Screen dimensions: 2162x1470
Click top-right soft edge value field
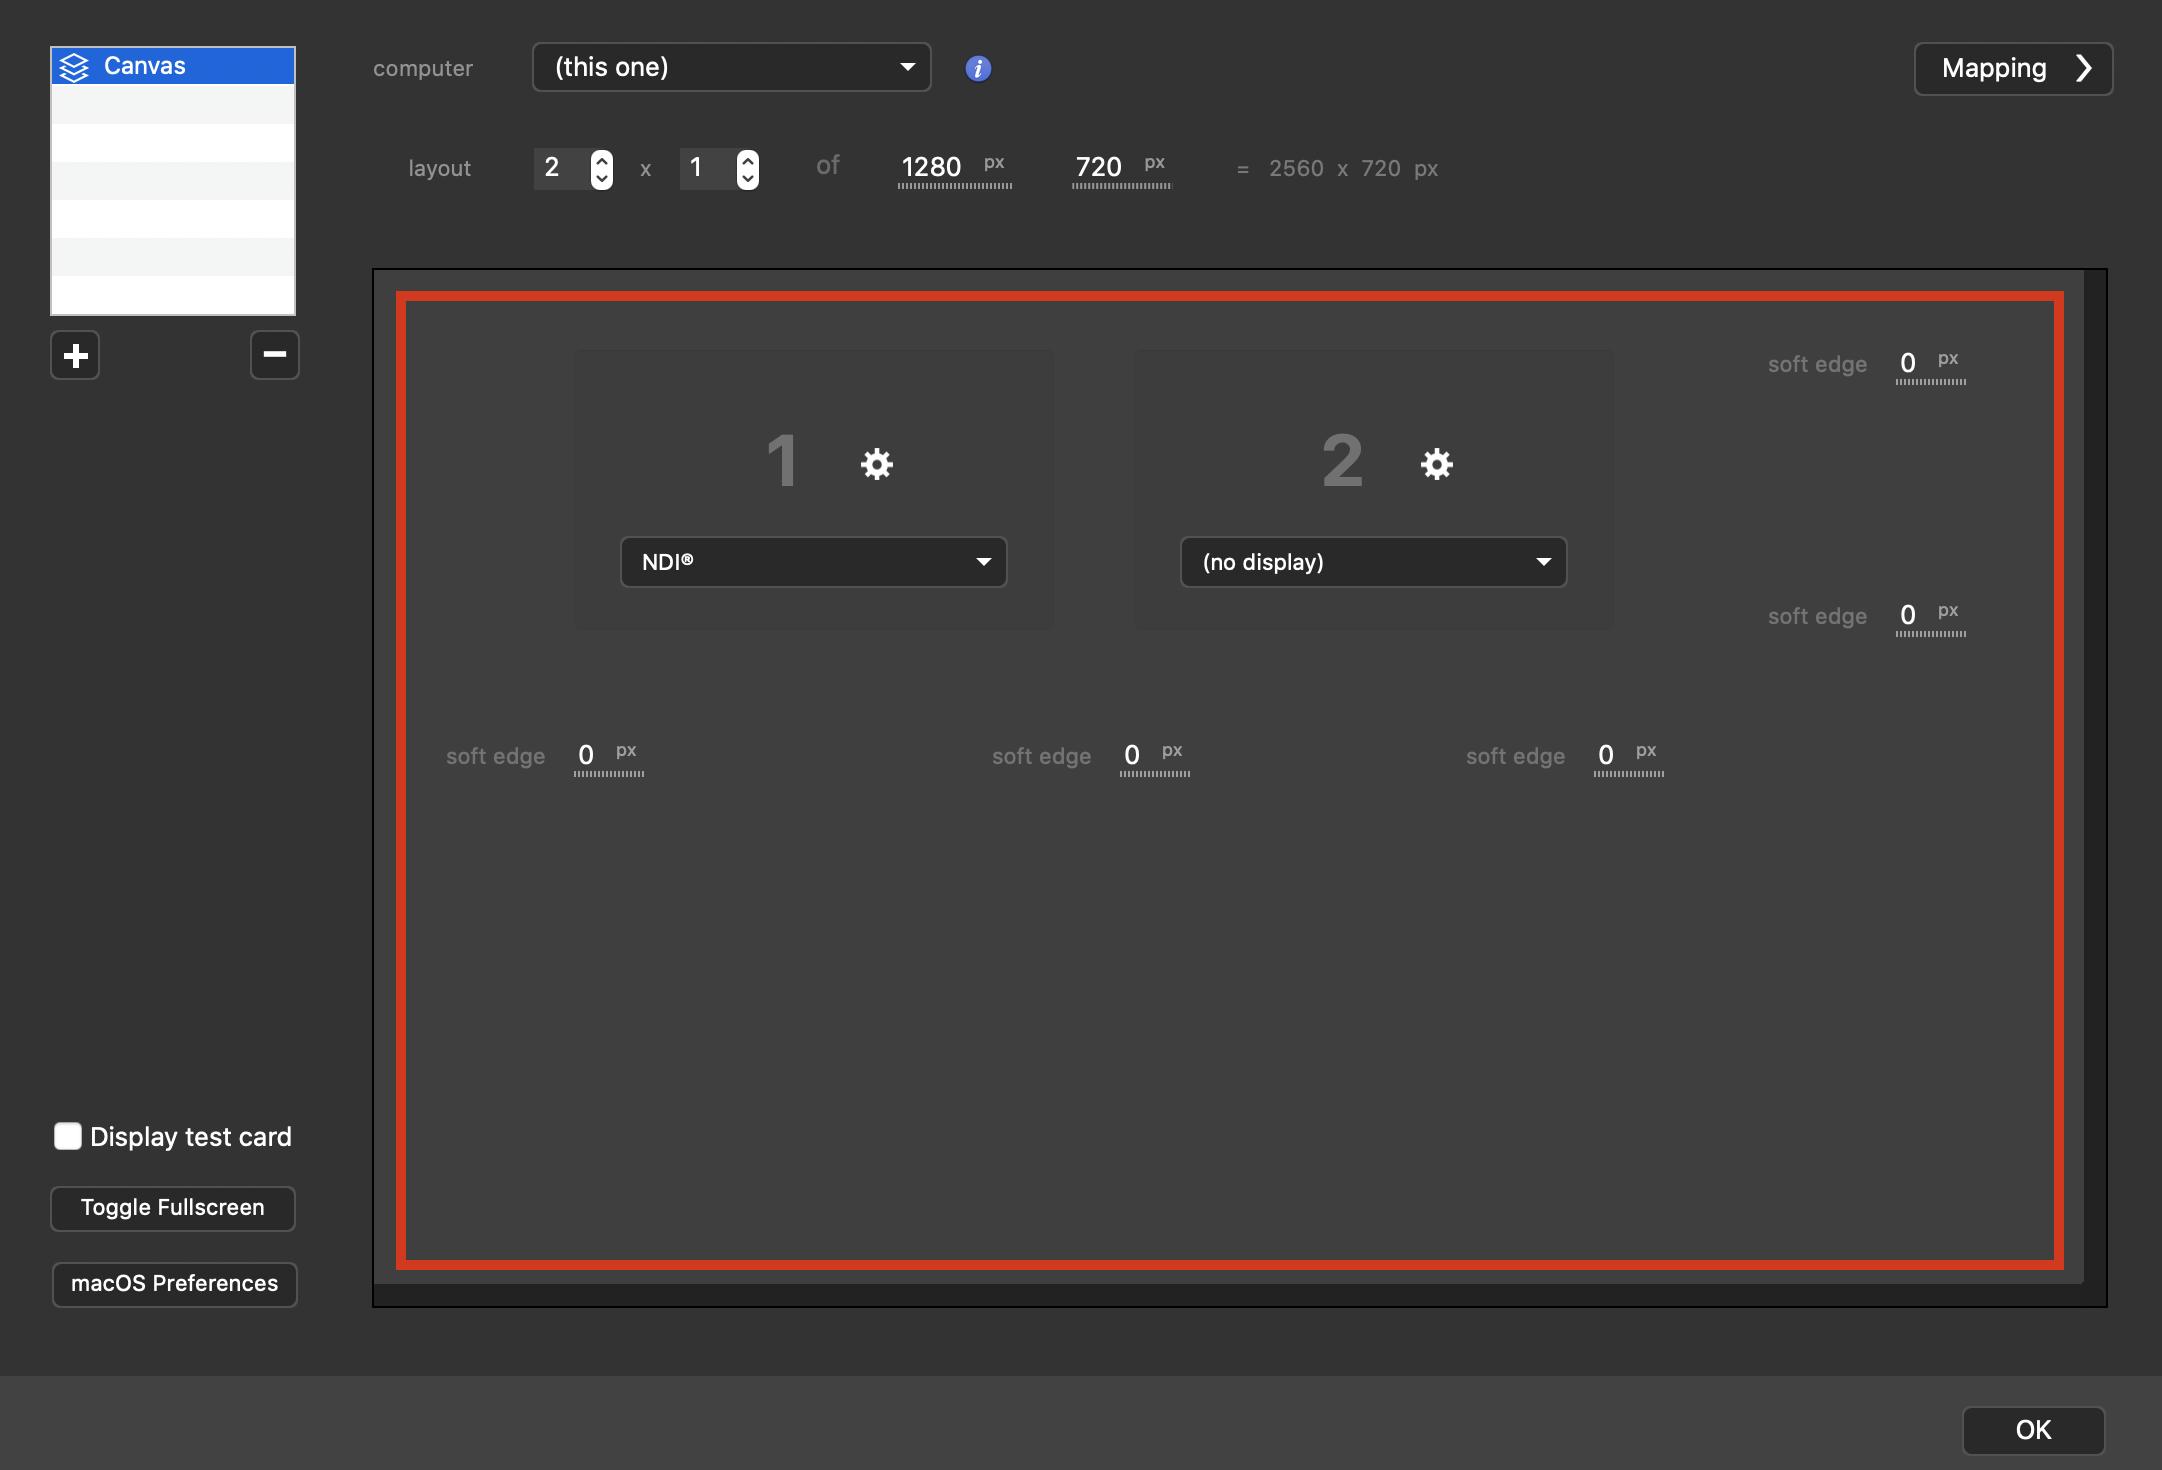1909,363
